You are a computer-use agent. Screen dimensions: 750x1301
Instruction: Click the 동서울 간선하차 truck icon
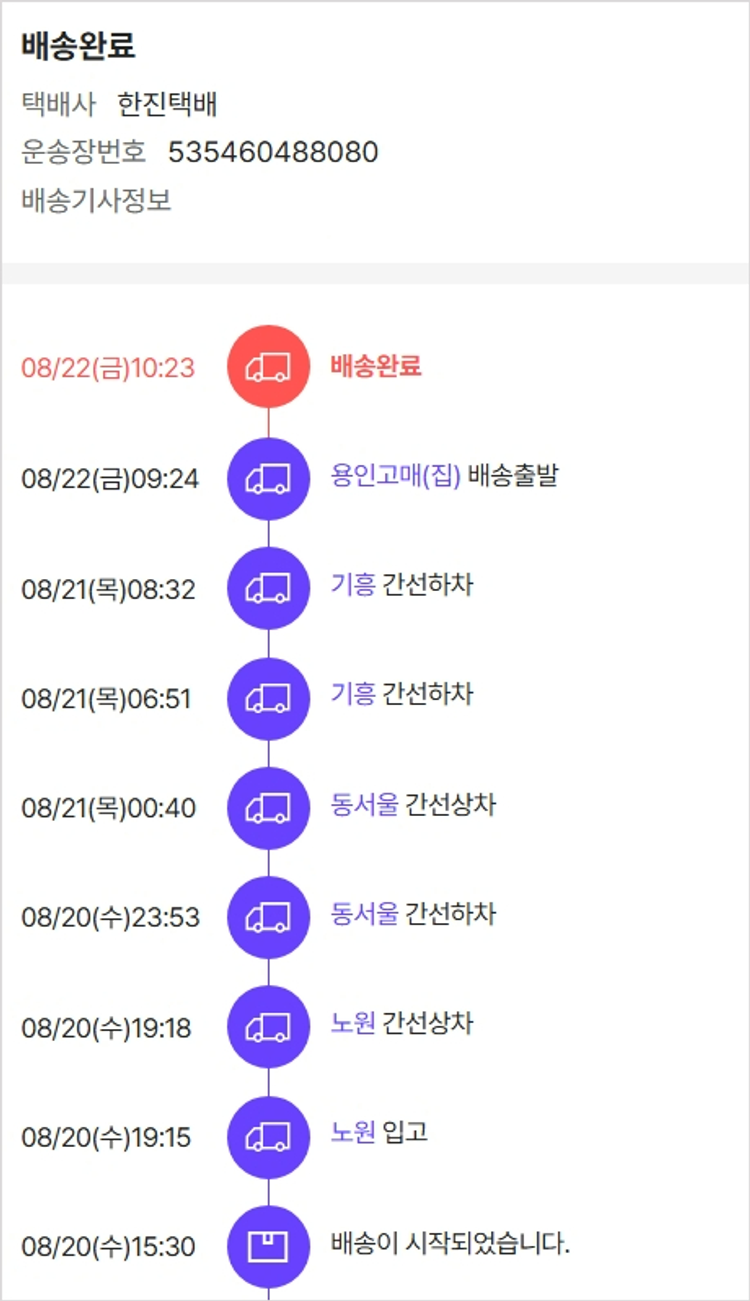[268, 917]
